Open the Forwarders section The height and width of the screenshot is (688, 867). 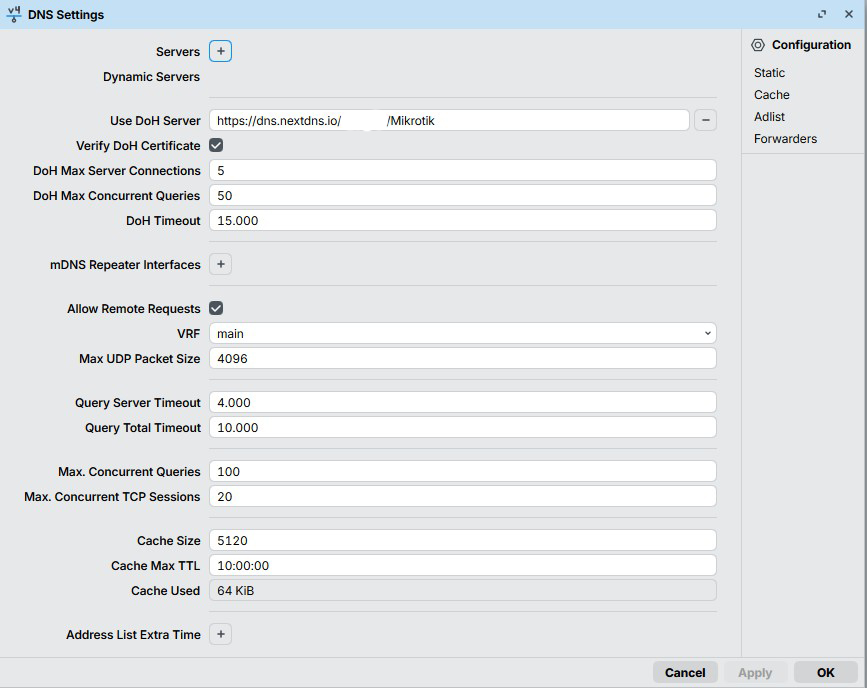785,139
